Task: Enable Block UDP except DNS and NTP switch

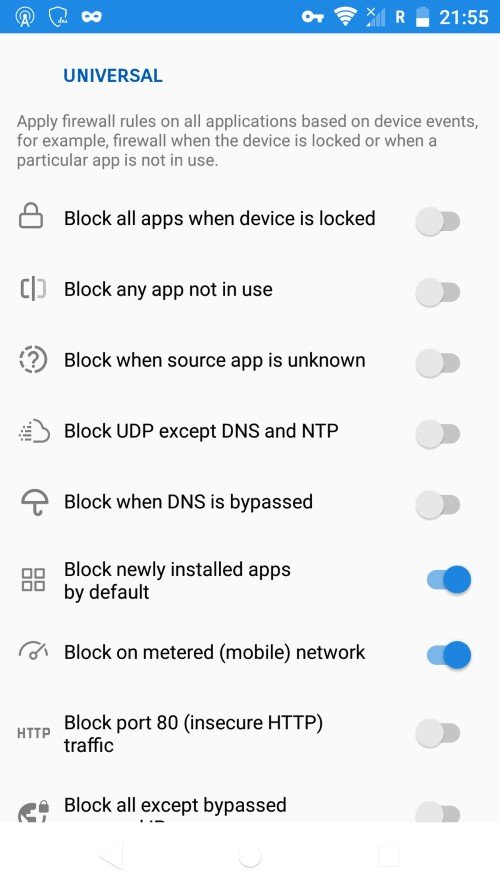Action: 437,434
